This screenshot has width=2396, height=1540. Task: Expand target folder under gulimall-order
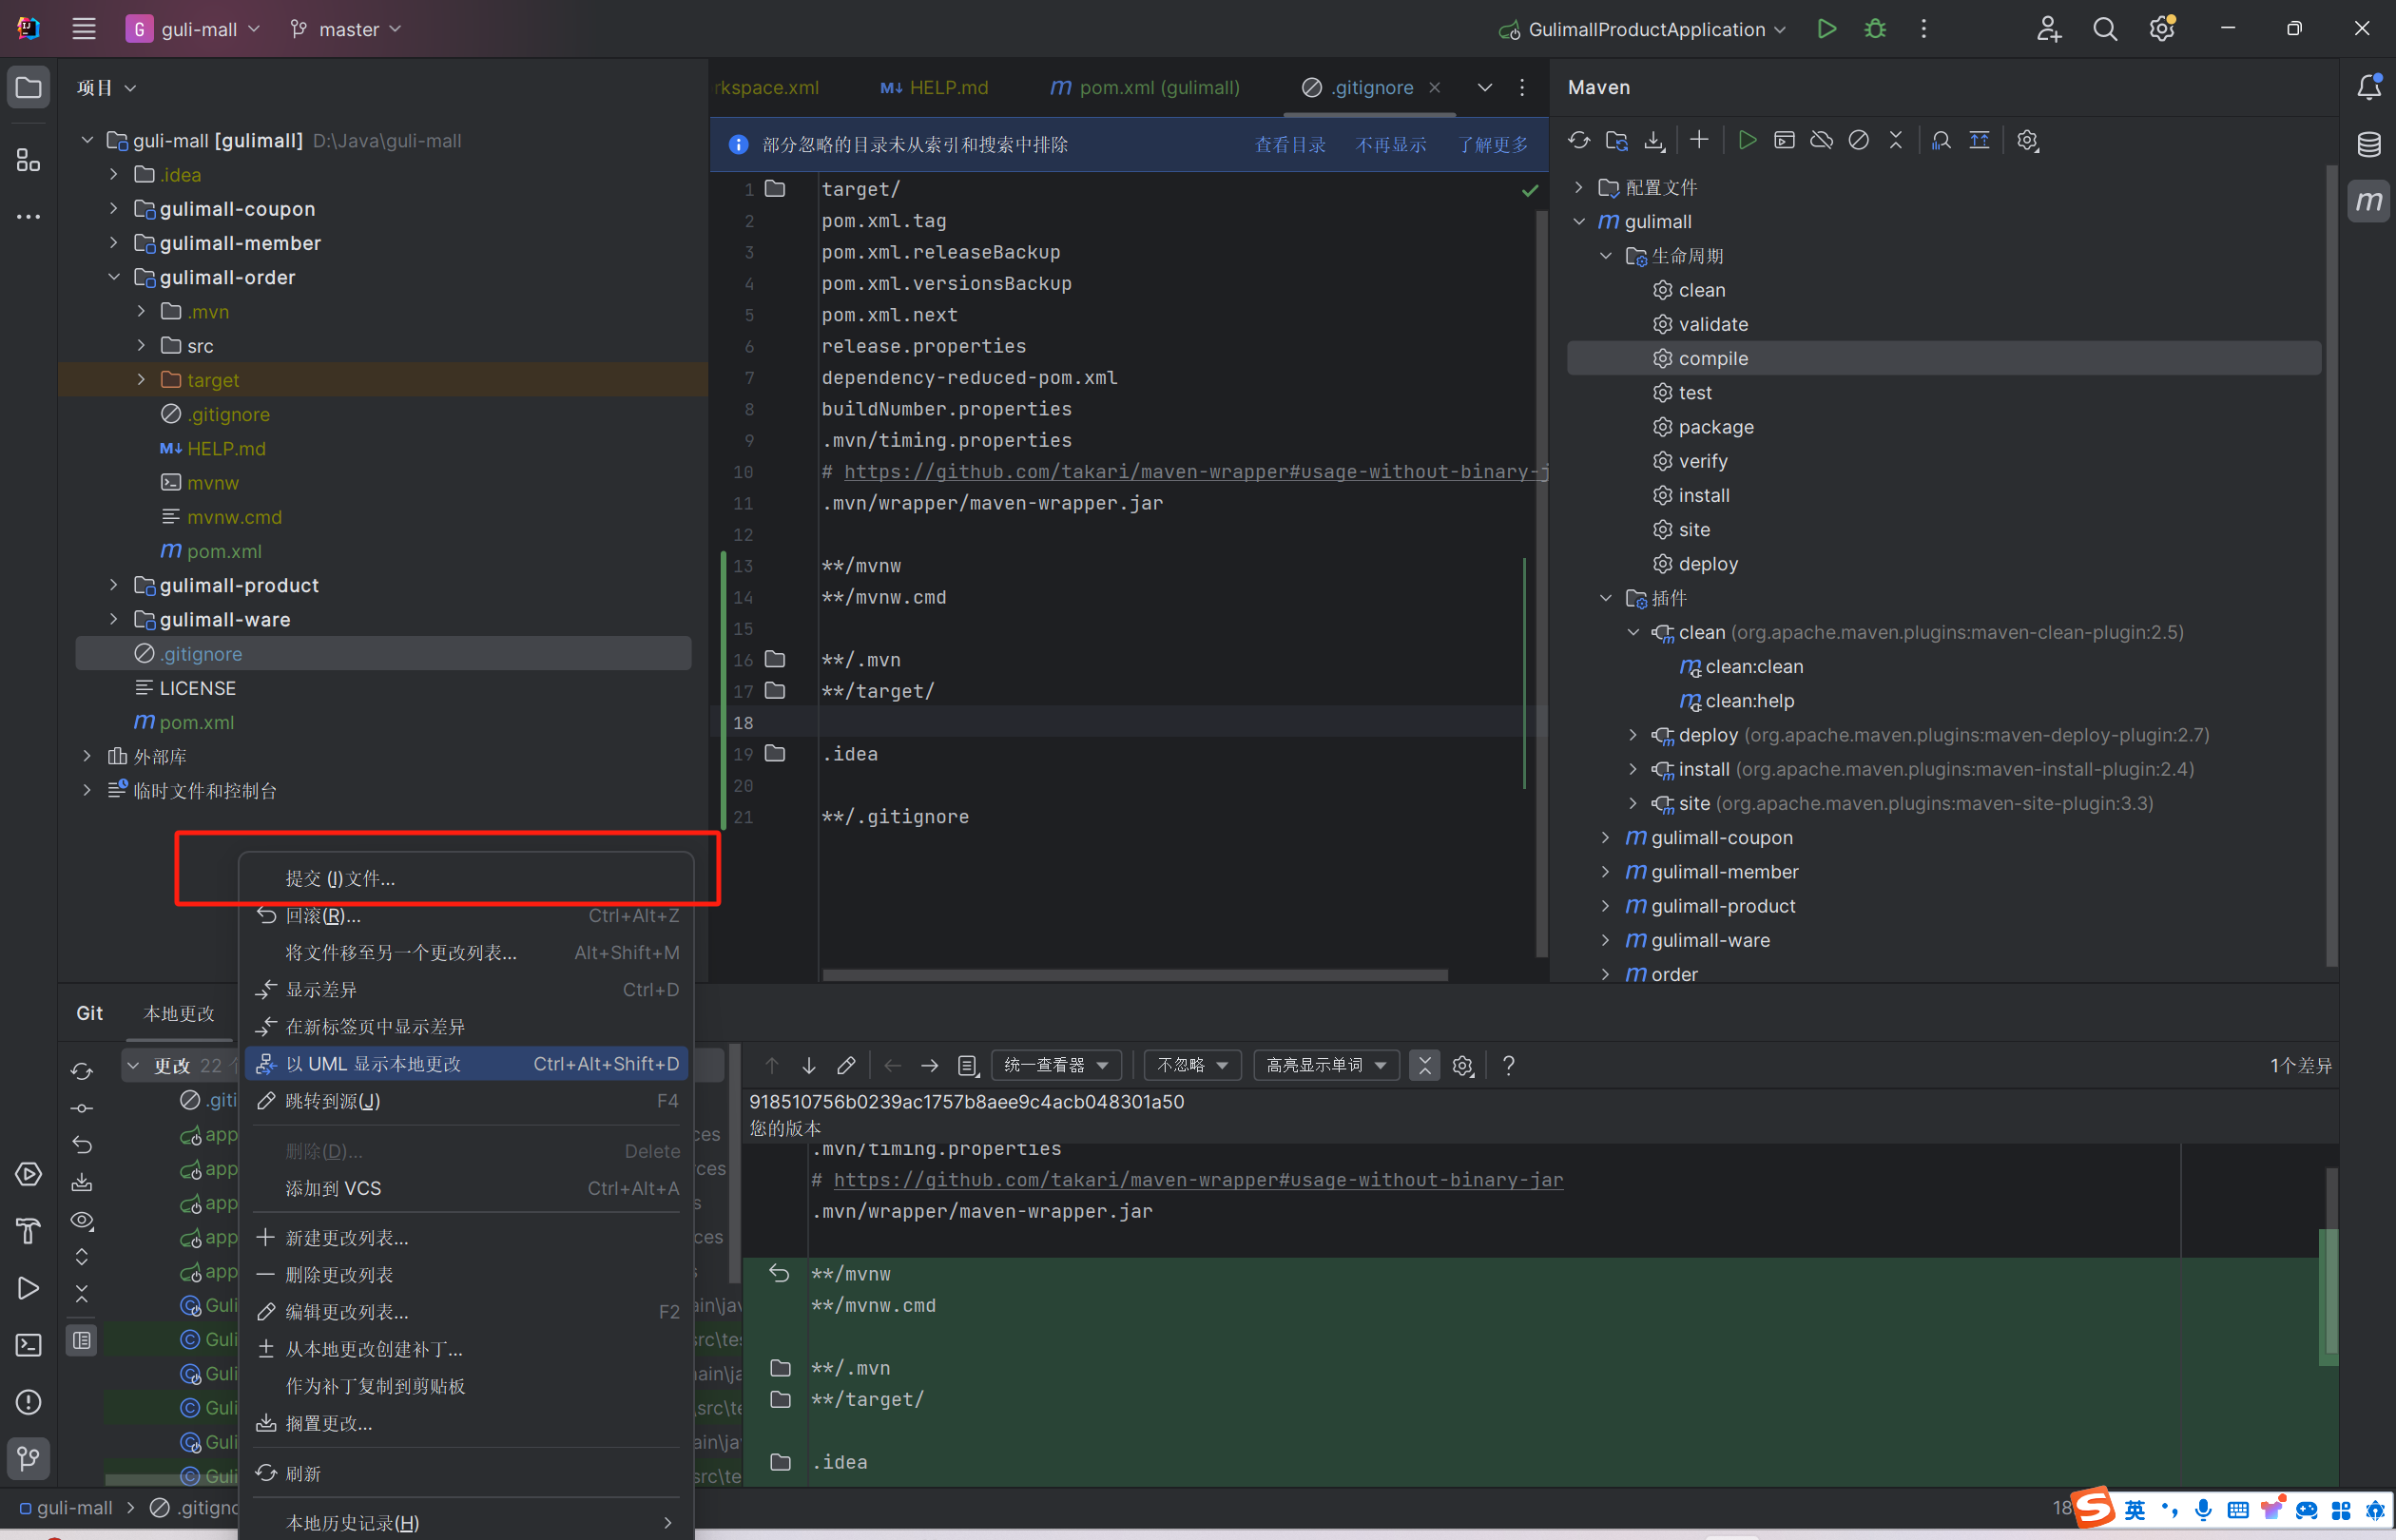141,379
